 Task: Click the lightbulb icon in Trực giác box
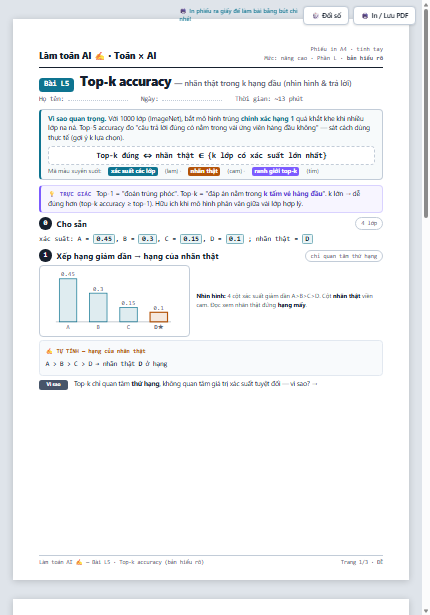click(x=51, y=194)
